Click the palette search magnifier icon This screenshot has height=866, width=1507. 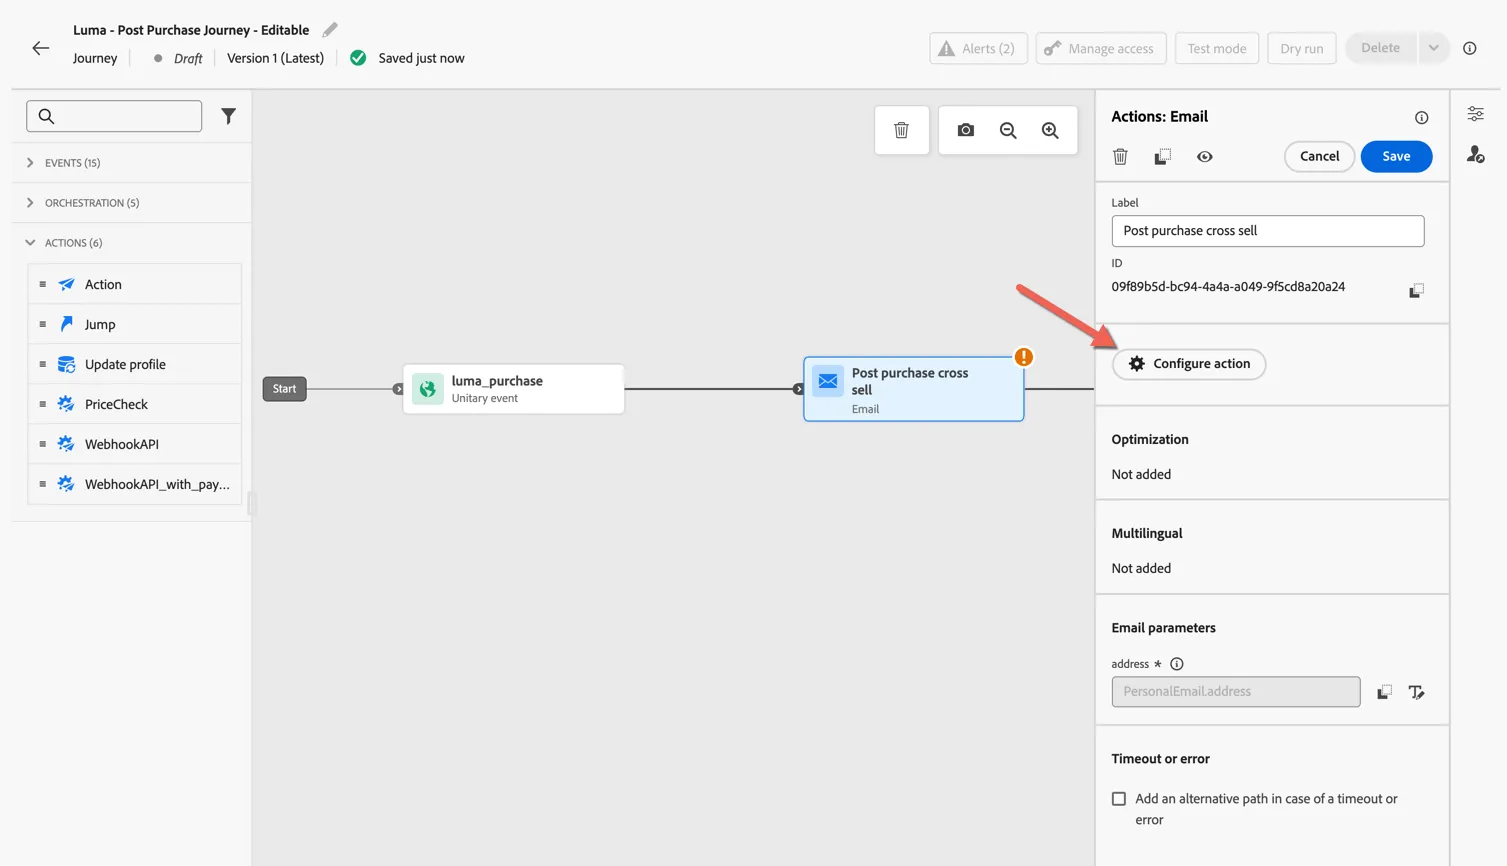coord(46,116)
